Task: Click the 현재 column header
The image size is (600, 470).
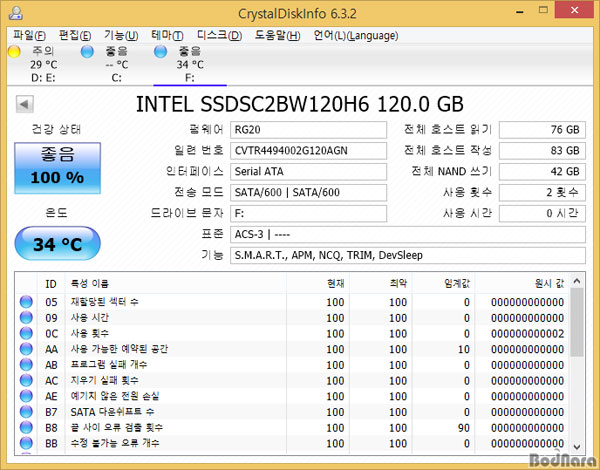Action: coord(318,284)
